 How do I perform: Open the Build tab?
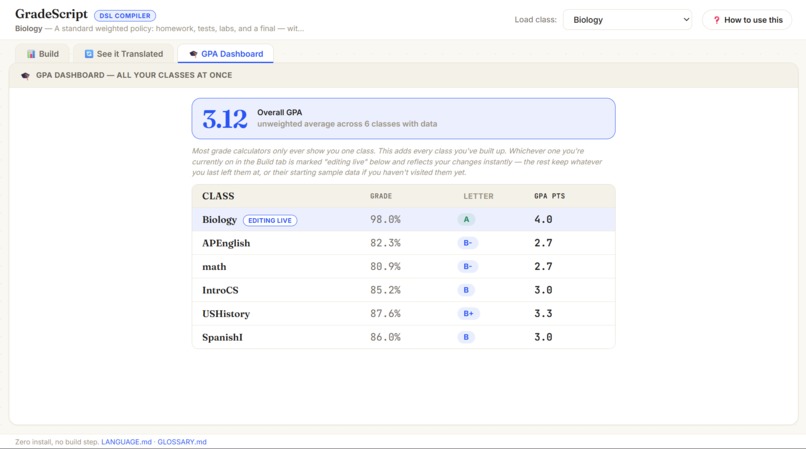tap(43, 53)
